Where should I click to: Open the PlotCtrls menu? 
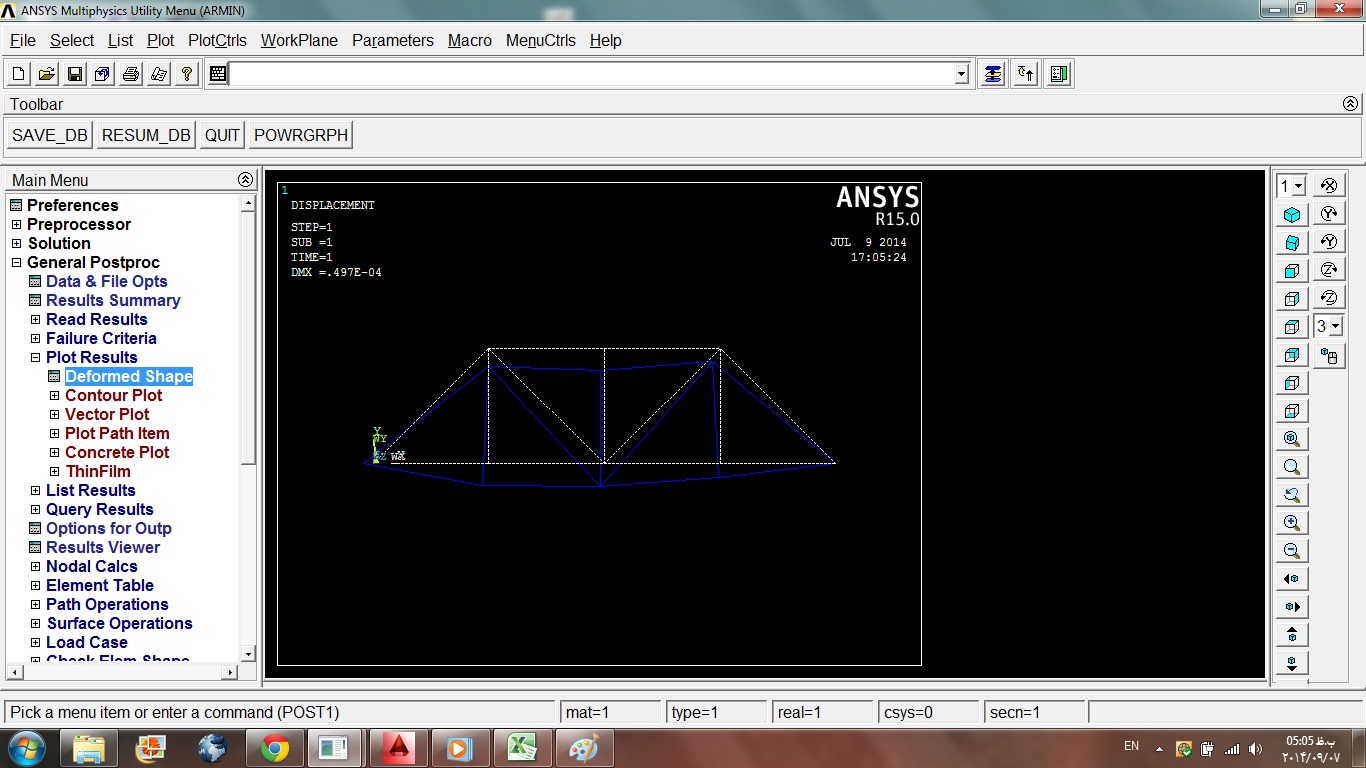click(x=217, y=40)
